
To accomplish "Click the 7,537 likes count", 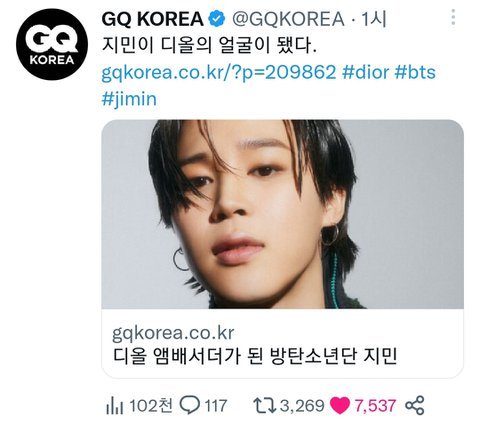I will point(375,406).
